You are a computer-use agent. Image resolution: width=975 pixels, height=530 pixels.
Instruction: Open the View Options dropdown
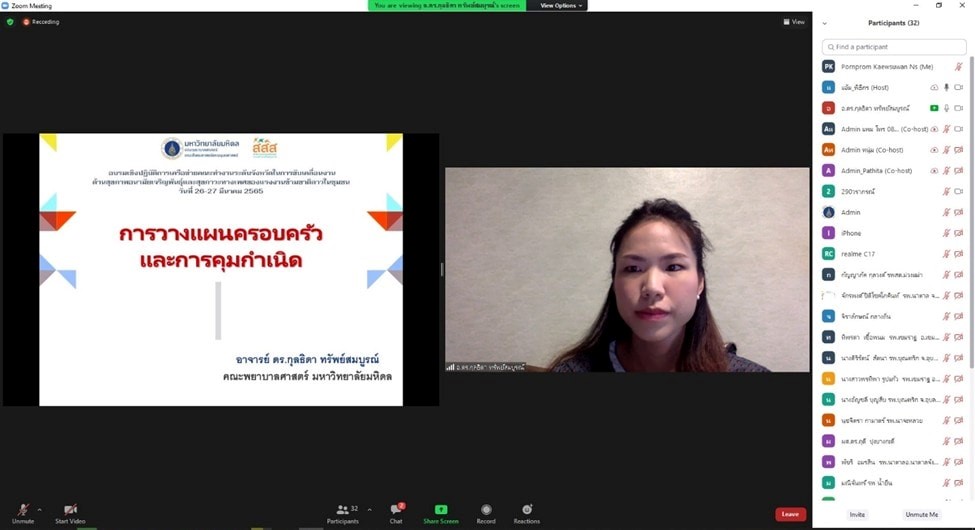click(560, 6)
